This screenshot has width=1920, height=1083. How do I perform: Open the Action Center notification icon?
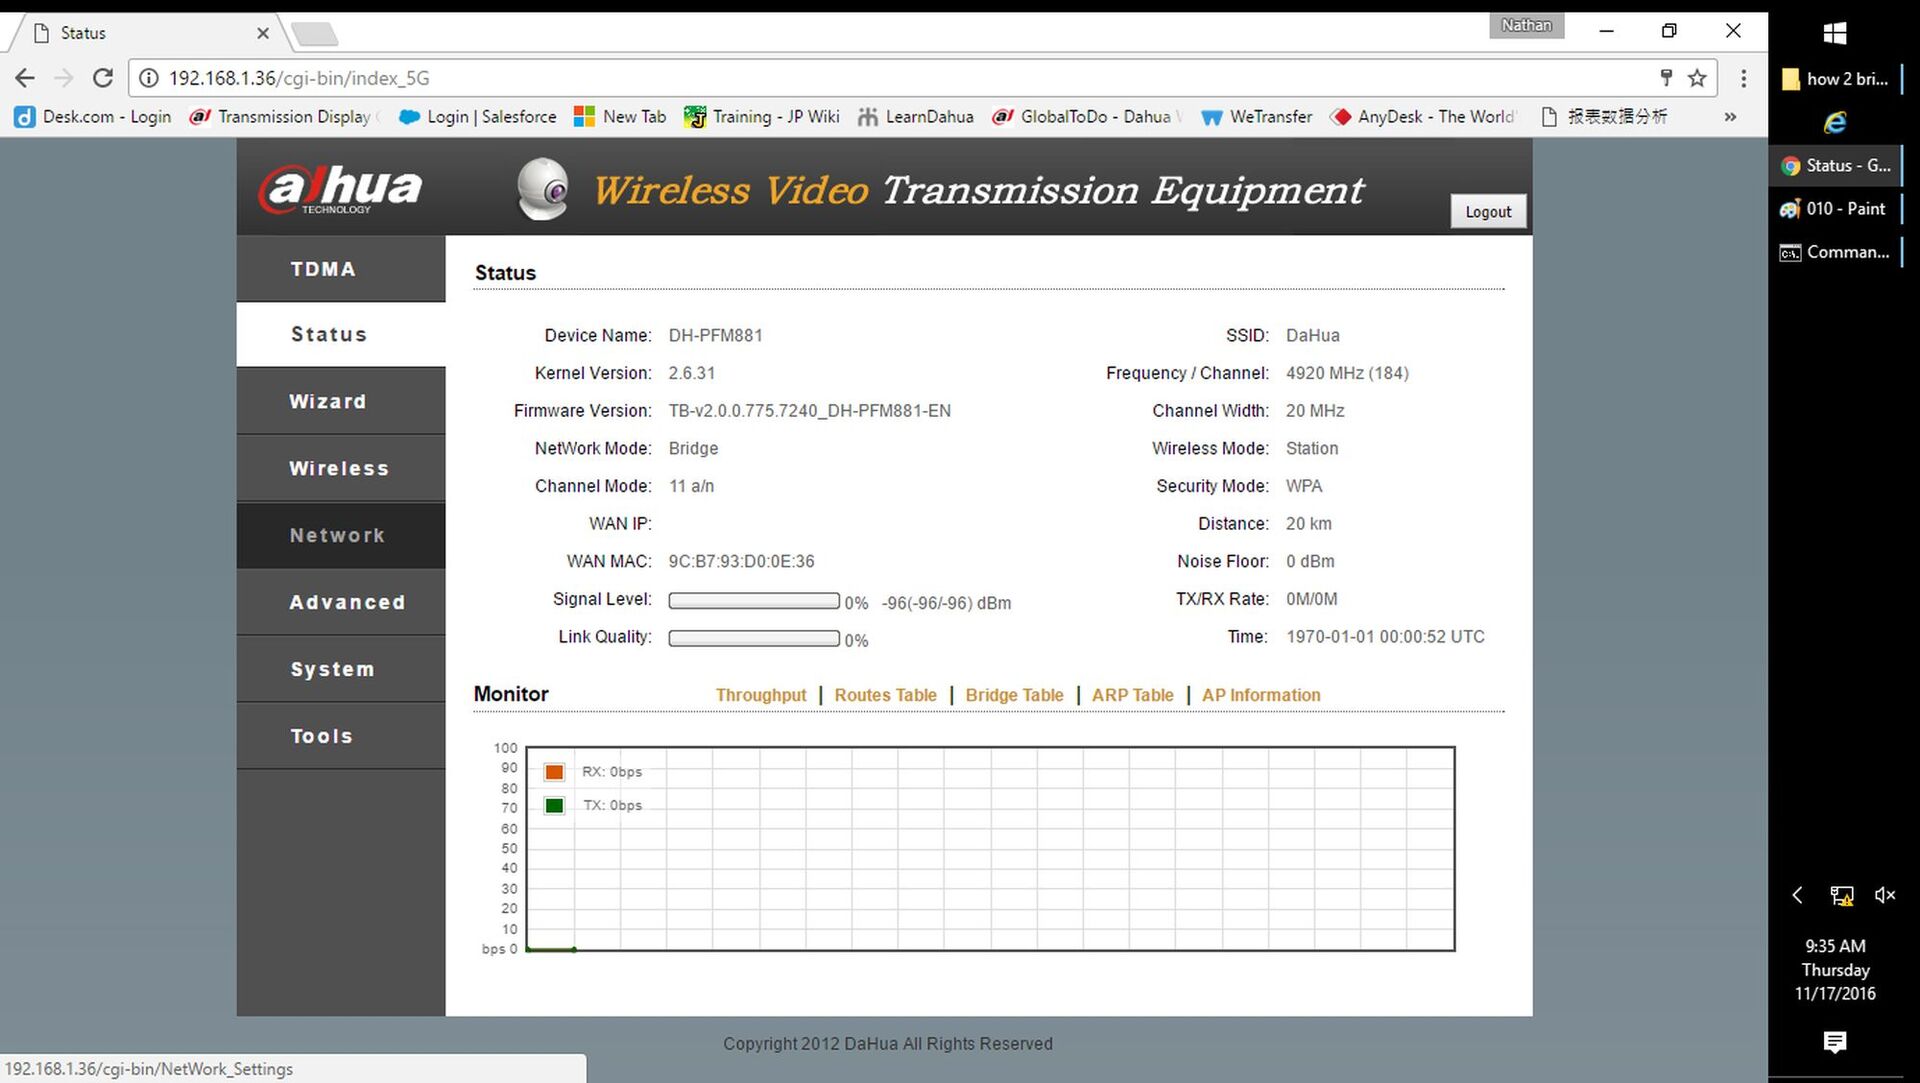tap(1834, 1042)
